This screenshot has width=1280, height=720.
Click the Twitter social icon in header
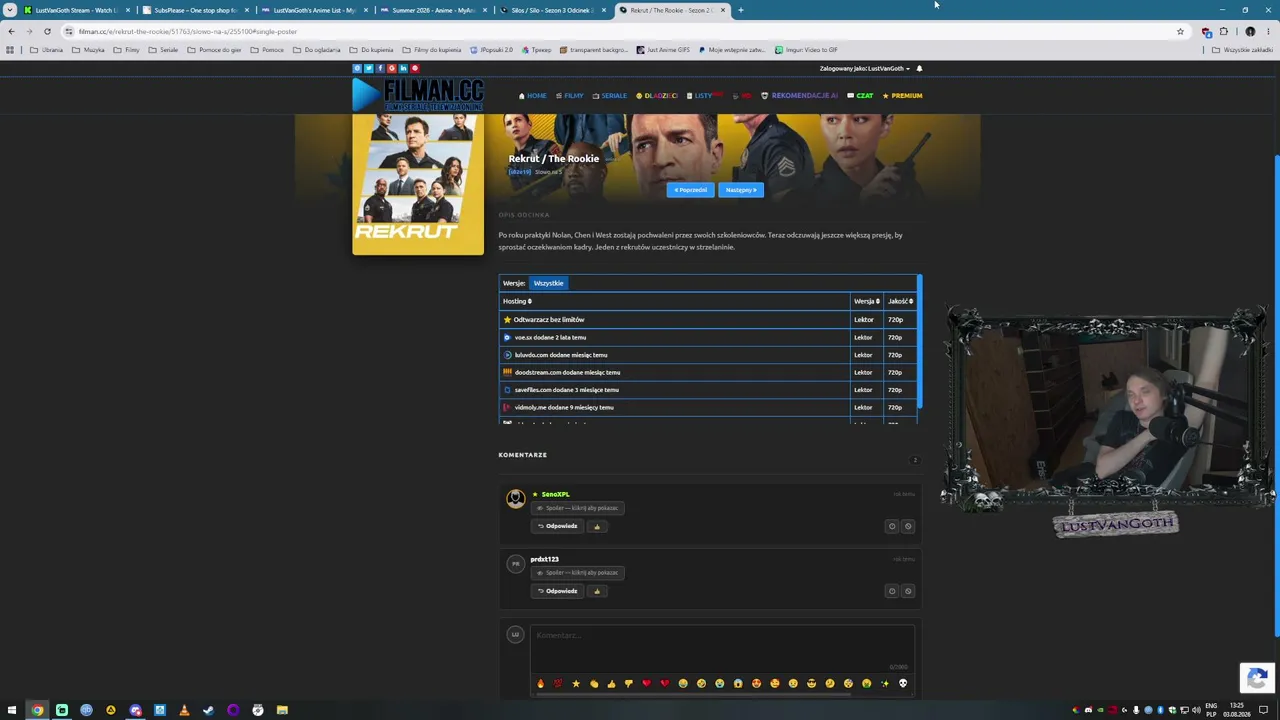coord(368,68)
